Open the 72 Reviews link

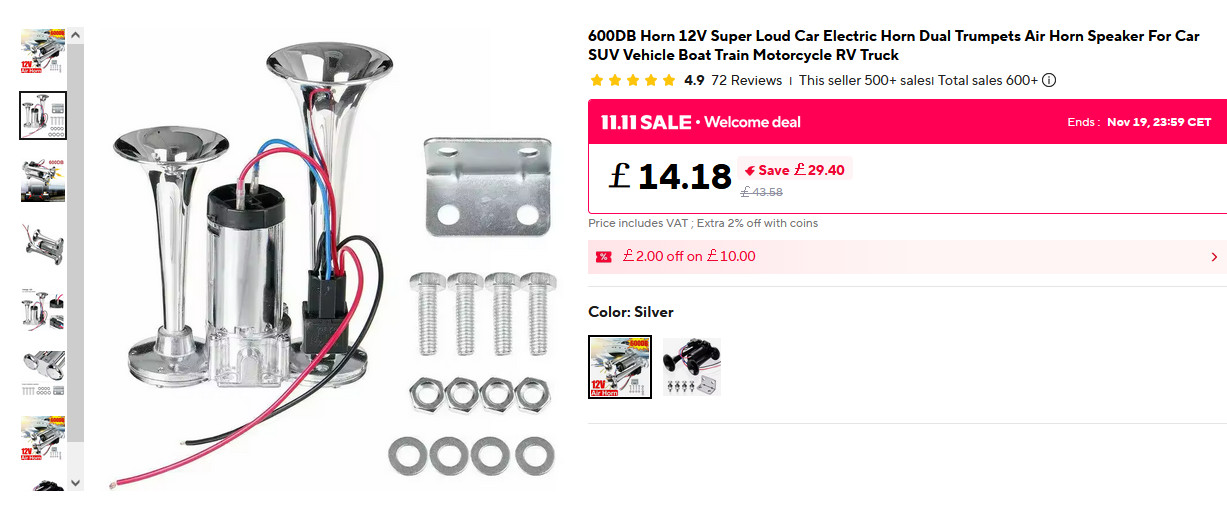(x=746, y=81)
